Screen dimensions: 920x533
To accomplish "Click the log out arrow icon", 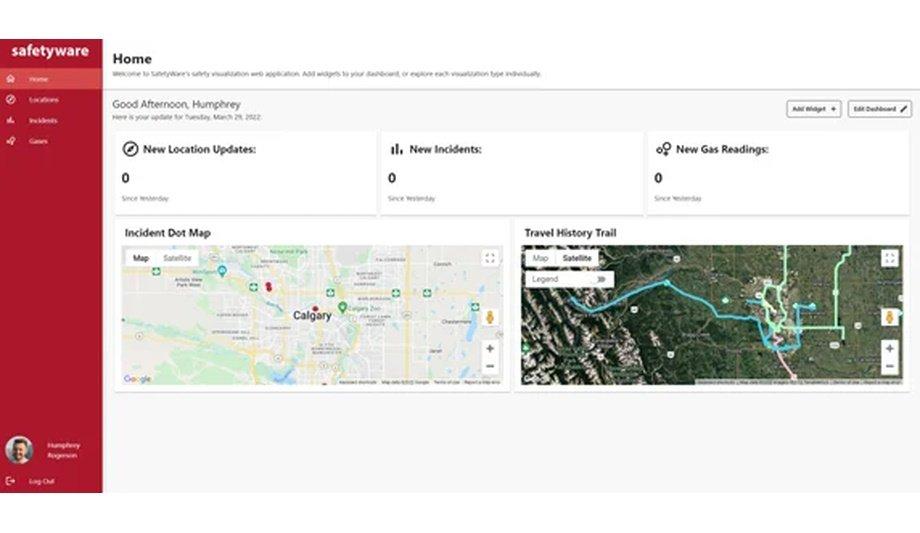I will click(x=11, y=481).
